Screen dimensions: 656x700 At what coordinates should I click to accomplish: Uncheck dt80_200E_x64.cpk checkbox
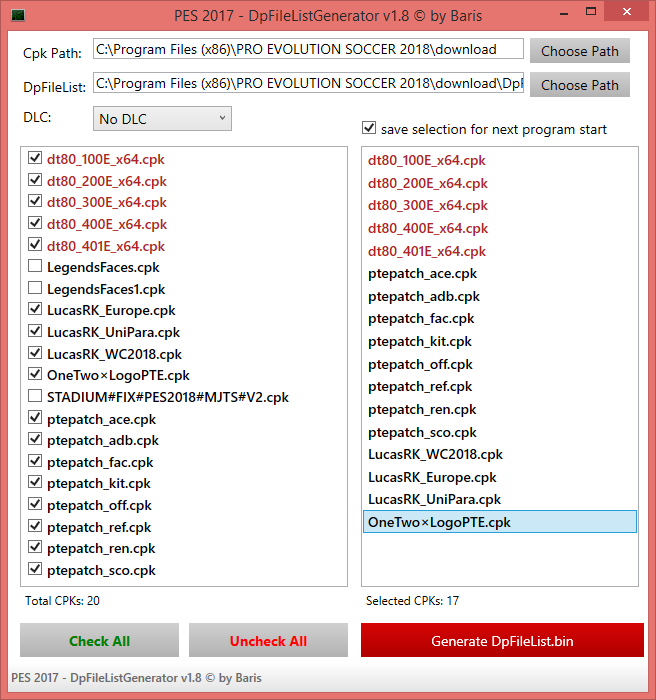(x=35, y=180)
